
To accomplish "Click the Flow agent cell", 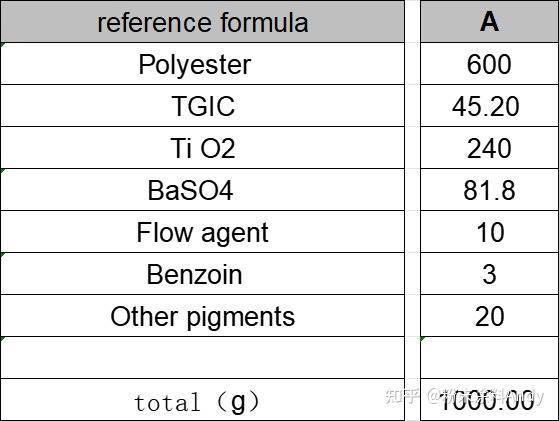I will (202, 232).
